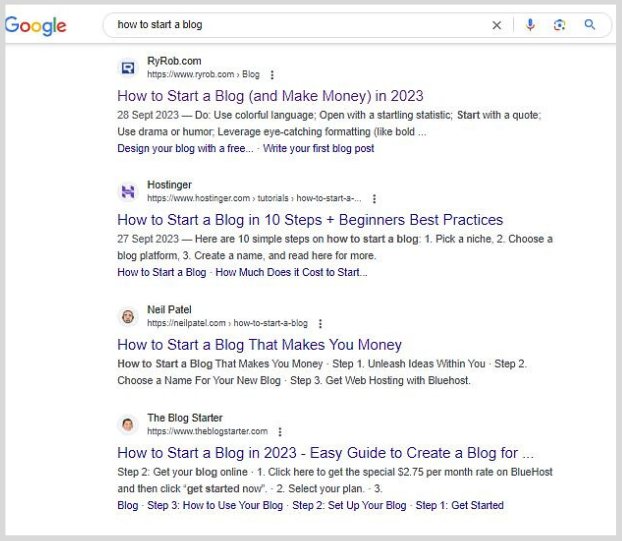Click the 'Write your first blog post' sitelink
The height and width of the screenshot is (541, 622).
tap(319, 148)
